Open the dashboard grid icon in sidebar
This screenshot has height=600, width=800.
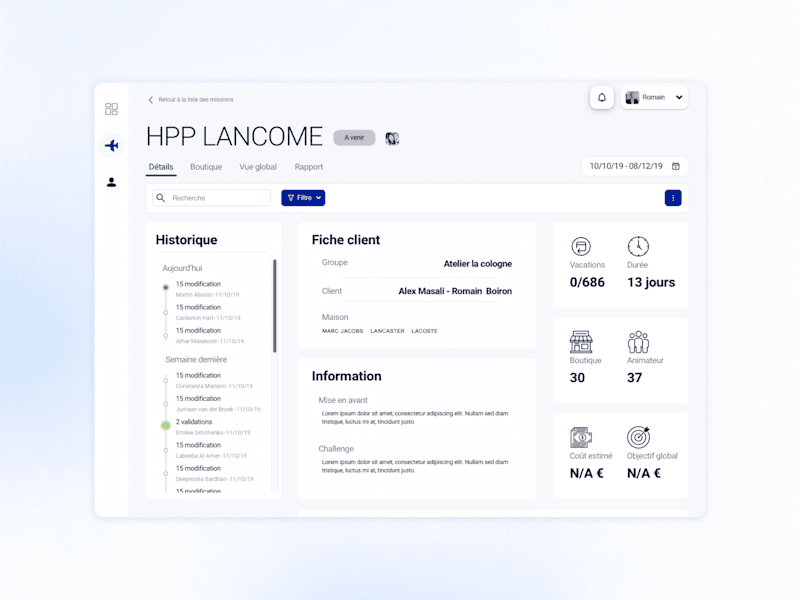tap(111, 109)
